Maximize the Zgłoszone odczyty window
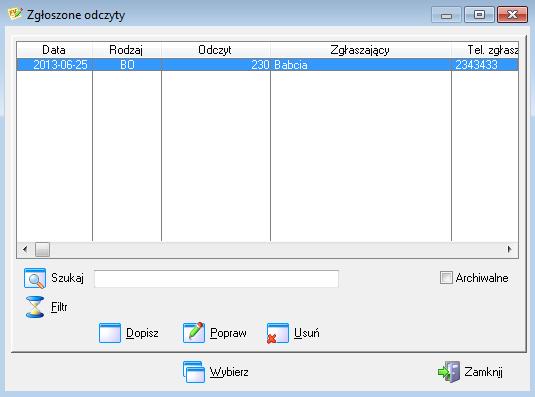Screen dimensions: 535x397 (479, 15)
